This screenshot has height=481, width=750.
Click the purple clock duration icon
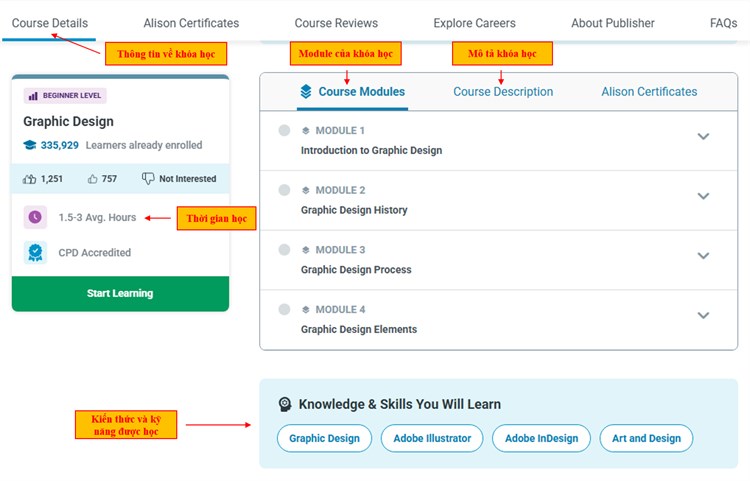[x=35, y=217]
